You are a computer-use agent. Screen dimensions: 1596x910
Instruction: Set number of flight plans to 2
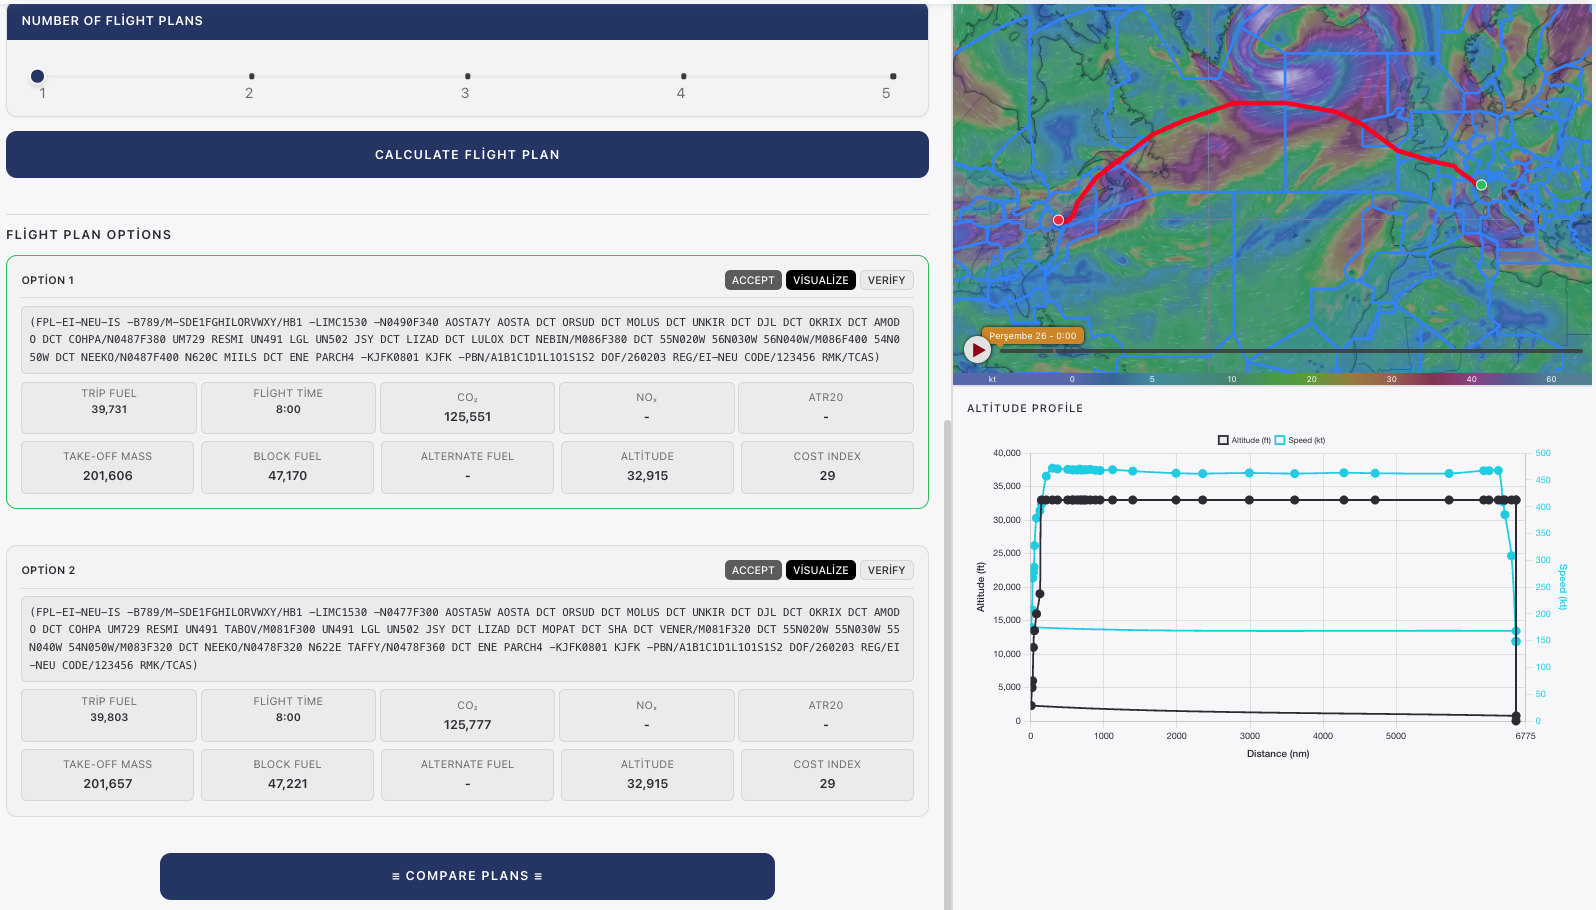point(251,76)
